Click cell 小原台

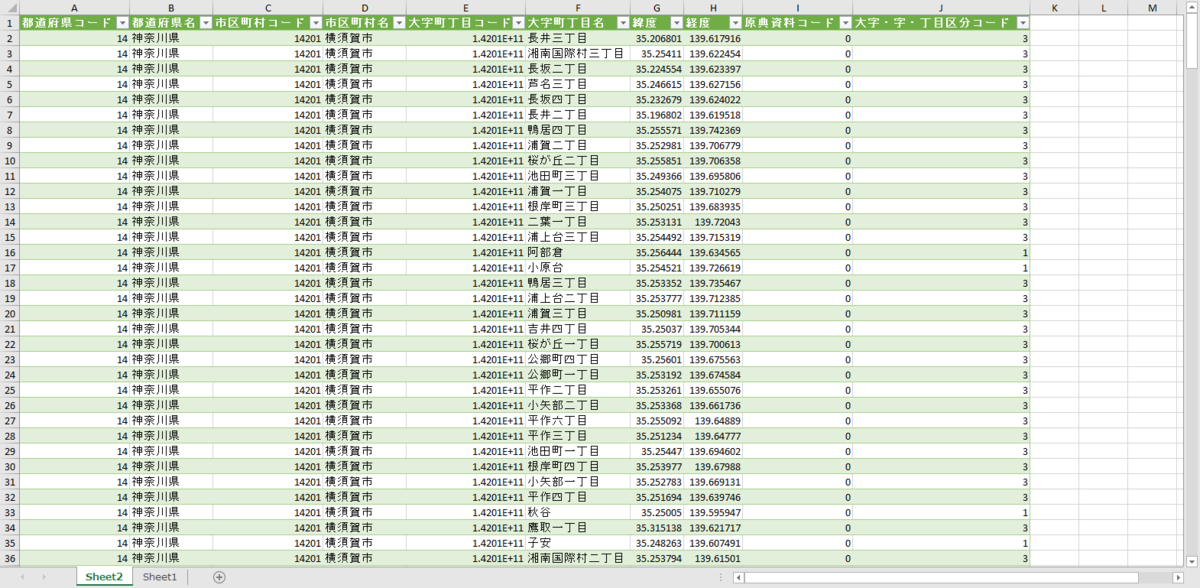point(577,267)
